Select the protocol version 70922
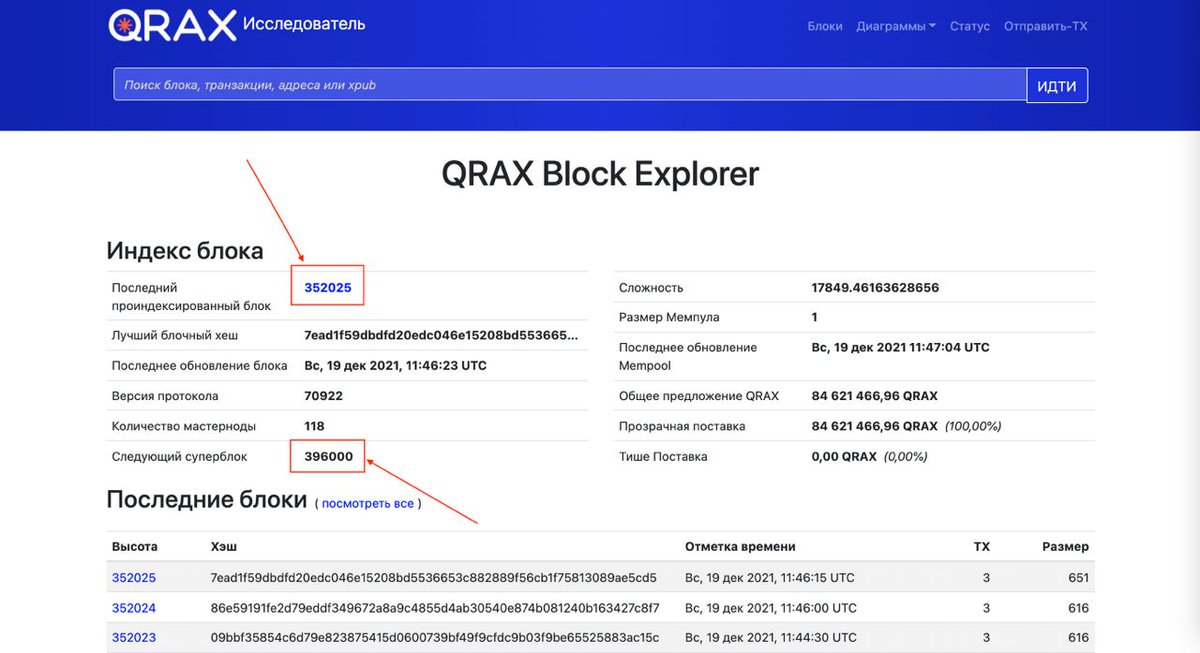Screen dimensions: 1200x653 click(323, 396)
